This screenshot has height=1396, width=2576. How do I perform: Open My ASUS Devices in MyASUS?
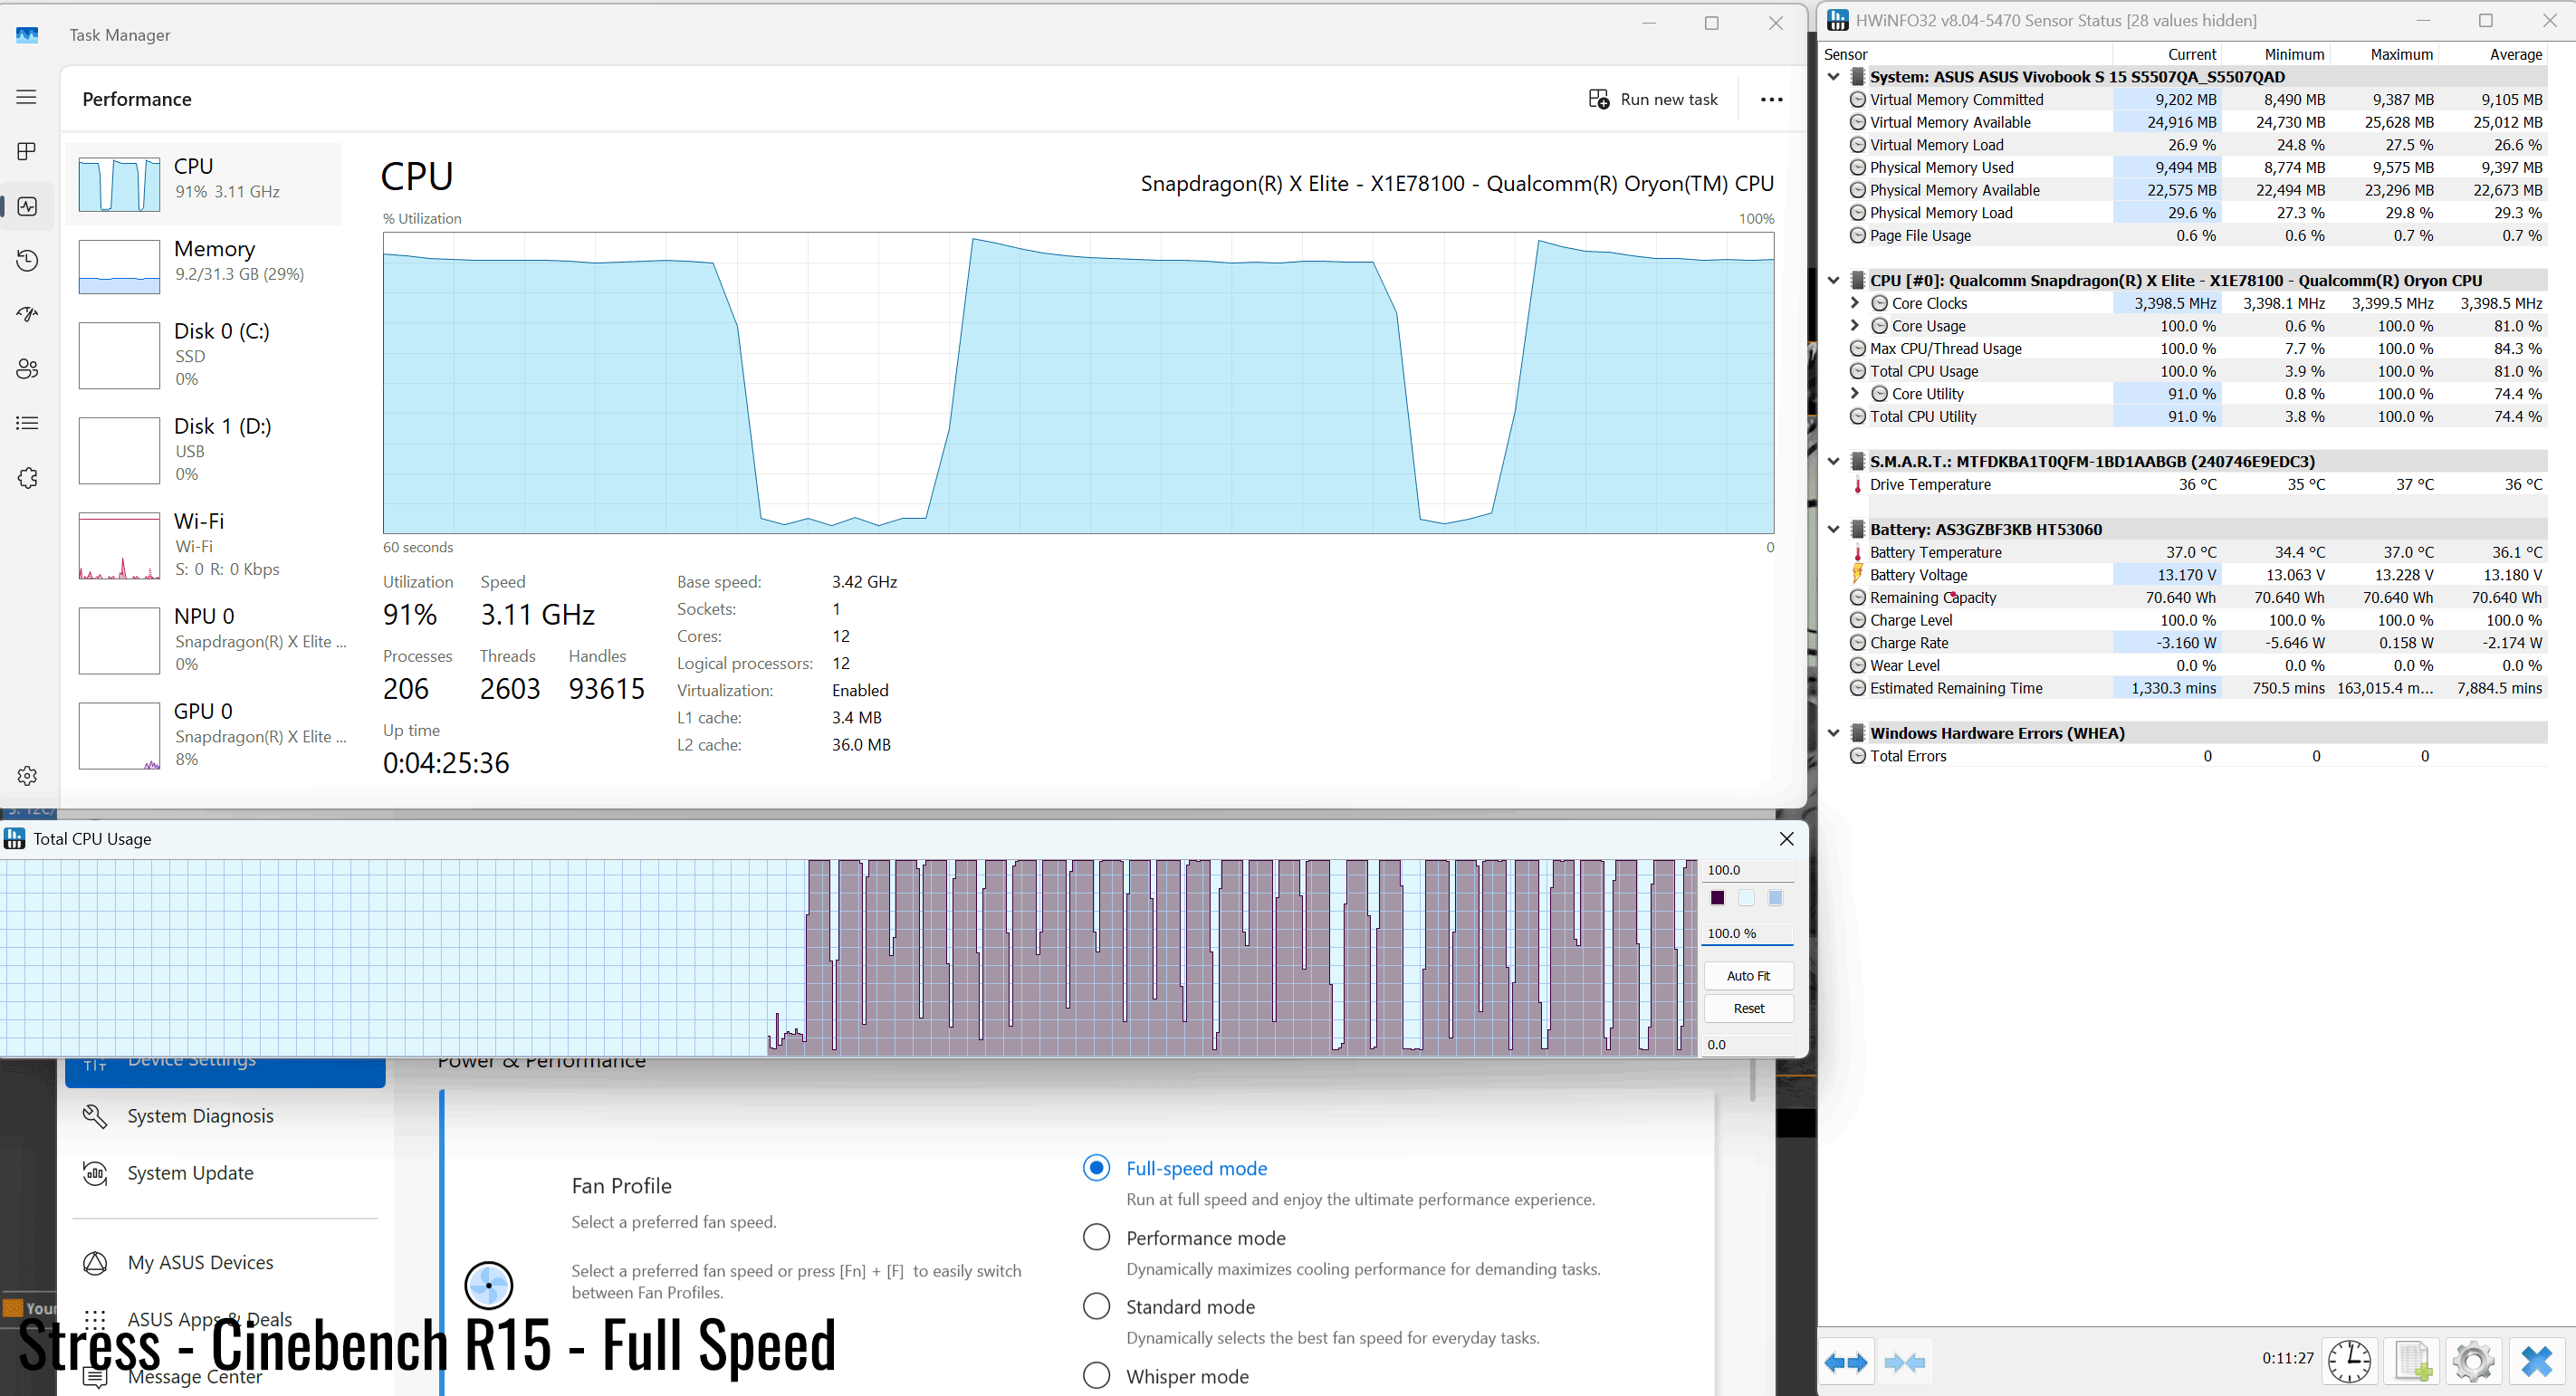(200, 1263)
